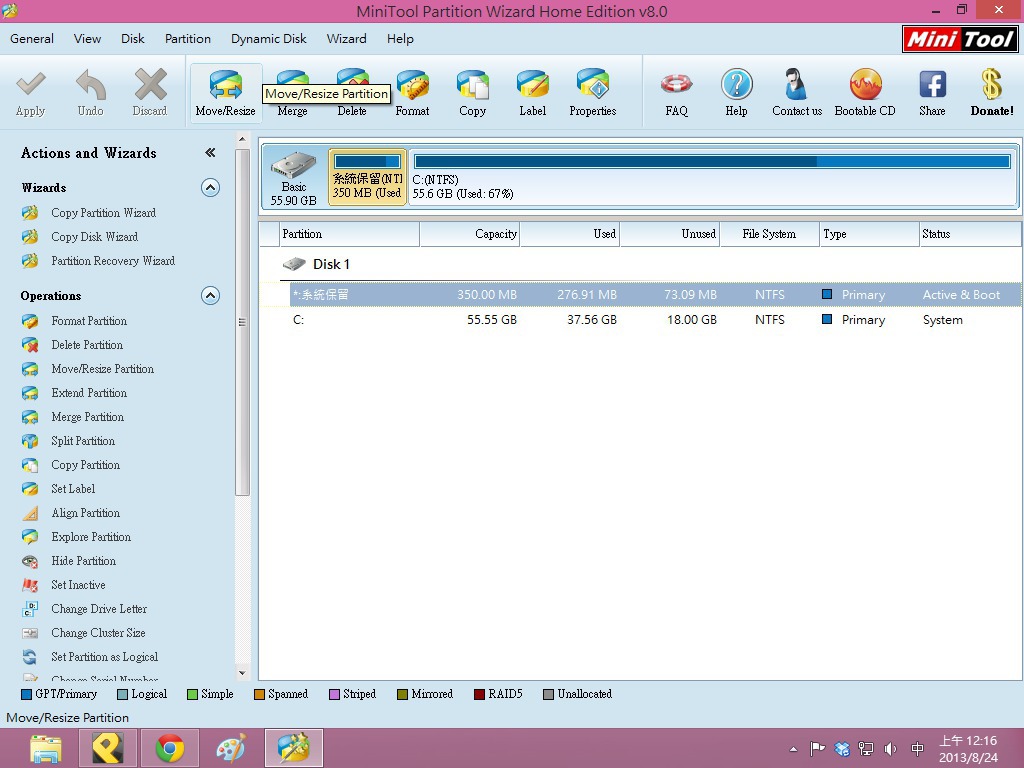
Task: Select the Basic 55.90 GB disk icon
Action: pos(294,177)
